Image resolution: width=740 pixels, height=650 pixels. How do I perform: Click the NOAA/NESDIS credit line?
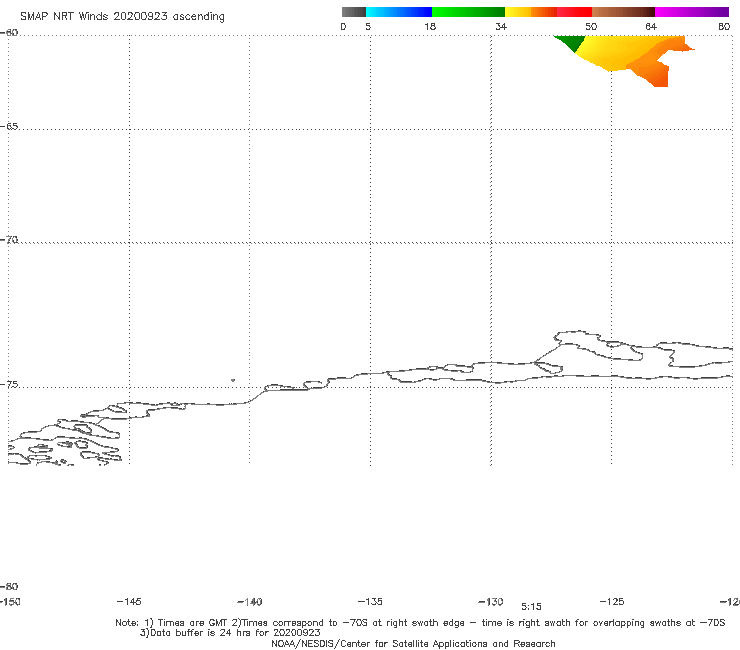(x=413, y=644)
